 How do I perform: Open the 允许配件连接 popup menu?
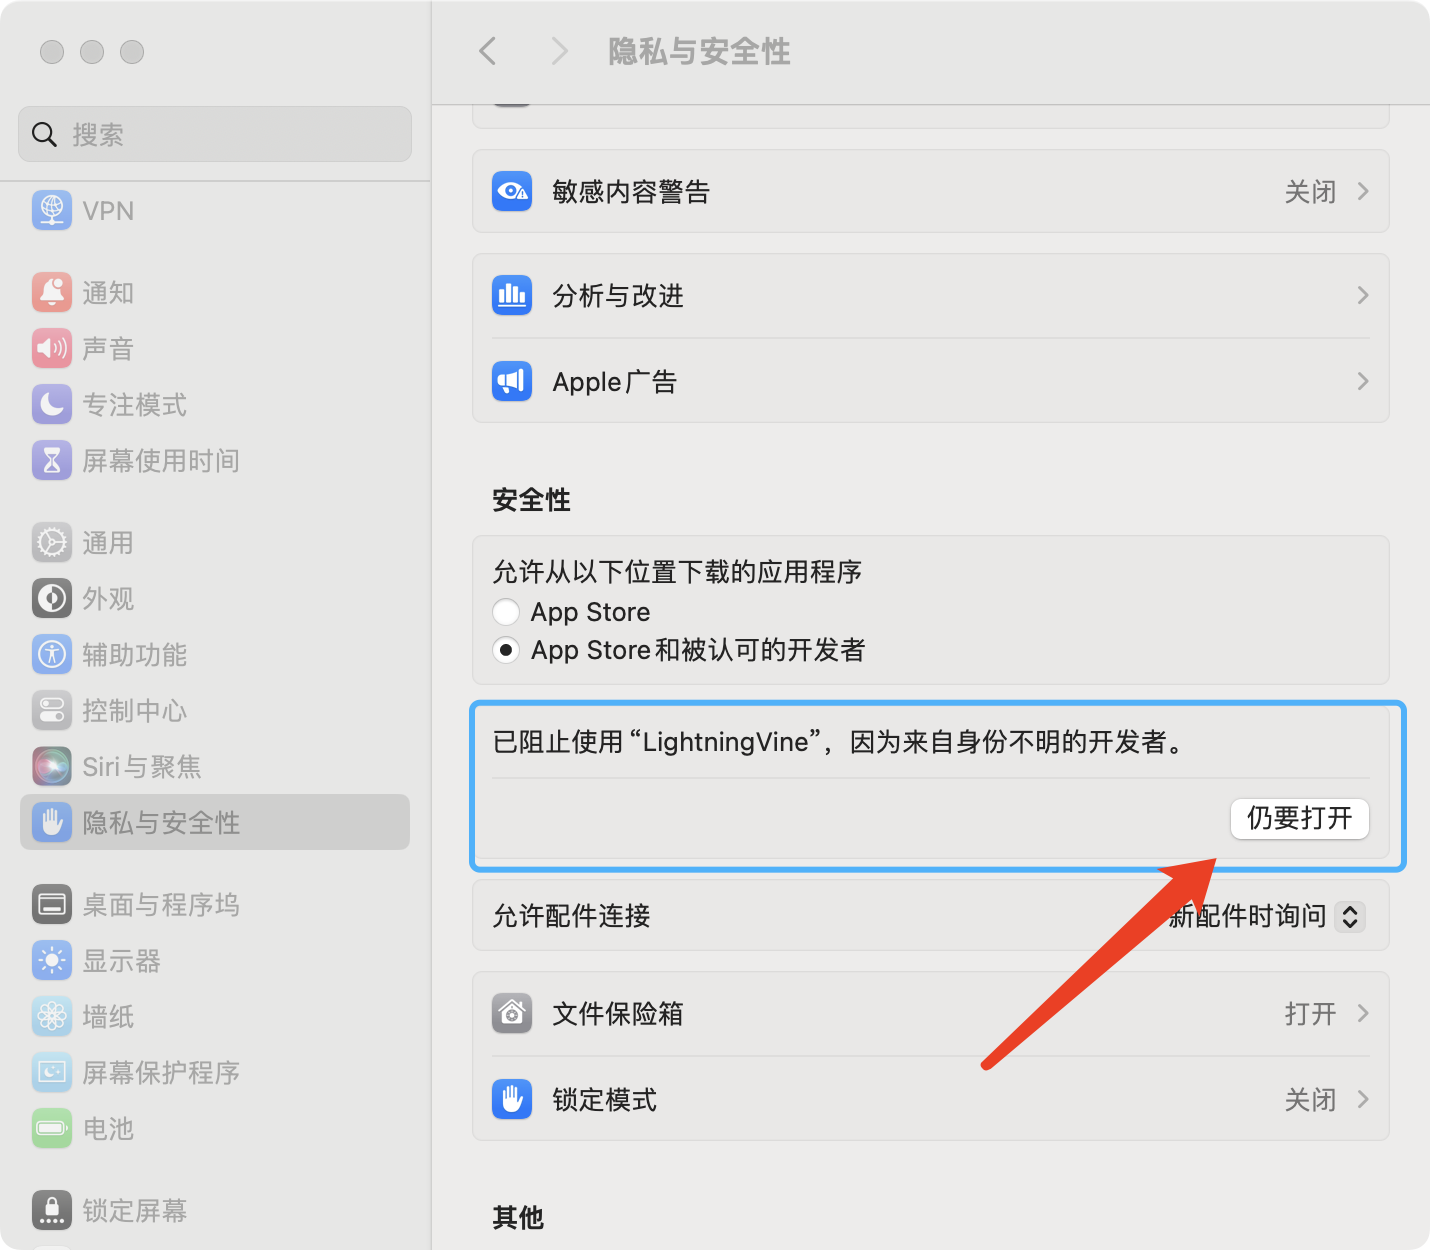coord(1349,916)
